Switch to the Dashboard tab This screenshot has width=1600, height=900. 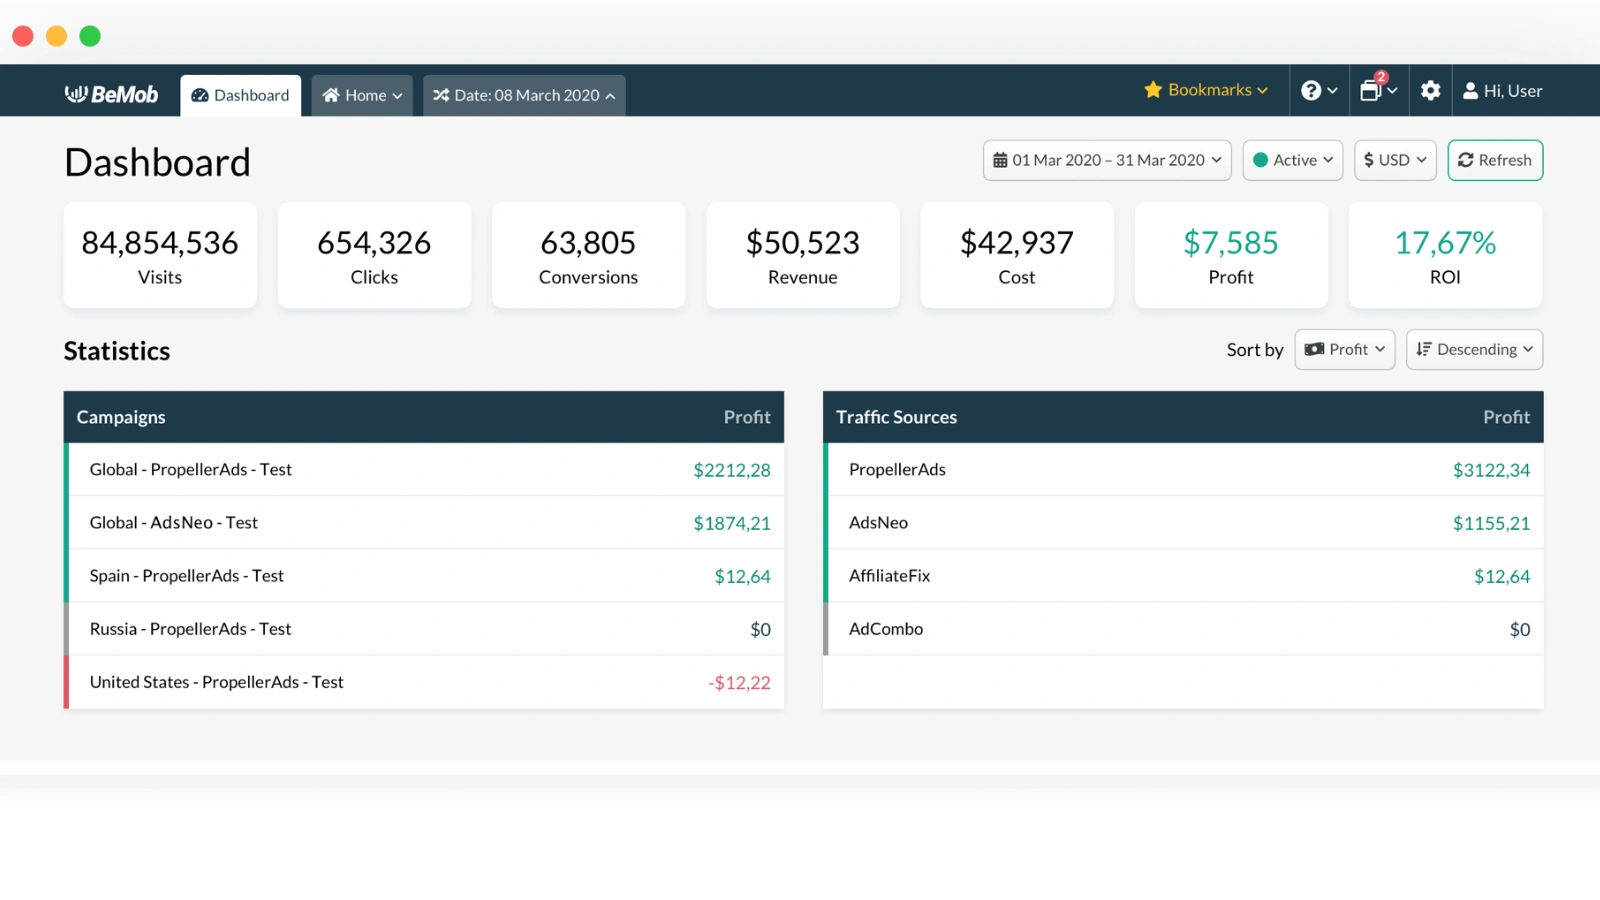(241, 95)
